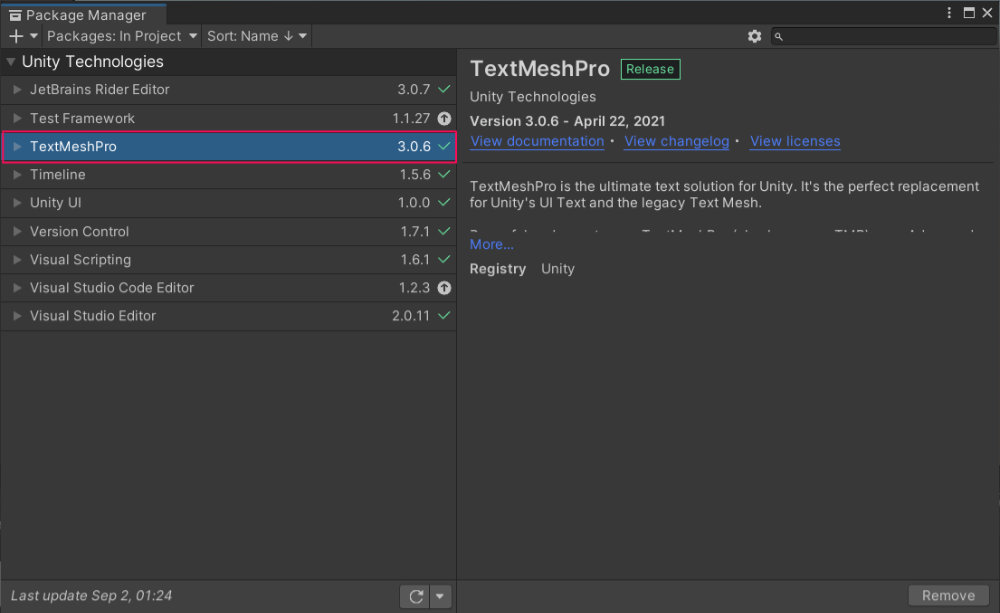Click the TextMeshPro installed checkmark
The height and width of the screenshot is (613, 1000).
coord(445,146)
